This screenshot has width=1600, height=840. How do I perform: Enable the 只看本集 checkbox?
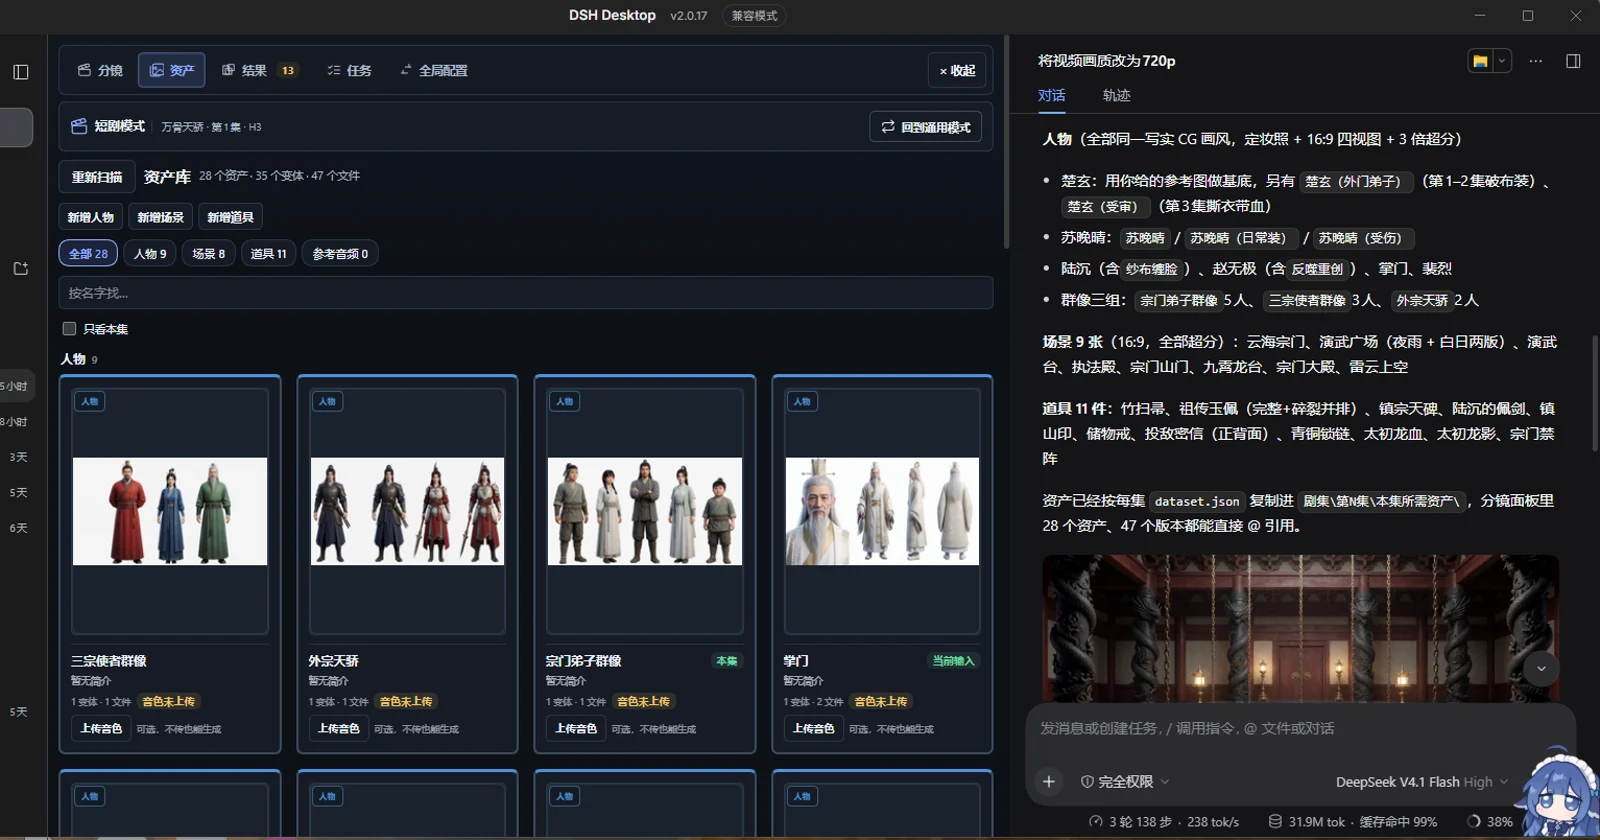pyautogui.click(x=69, y=328)
